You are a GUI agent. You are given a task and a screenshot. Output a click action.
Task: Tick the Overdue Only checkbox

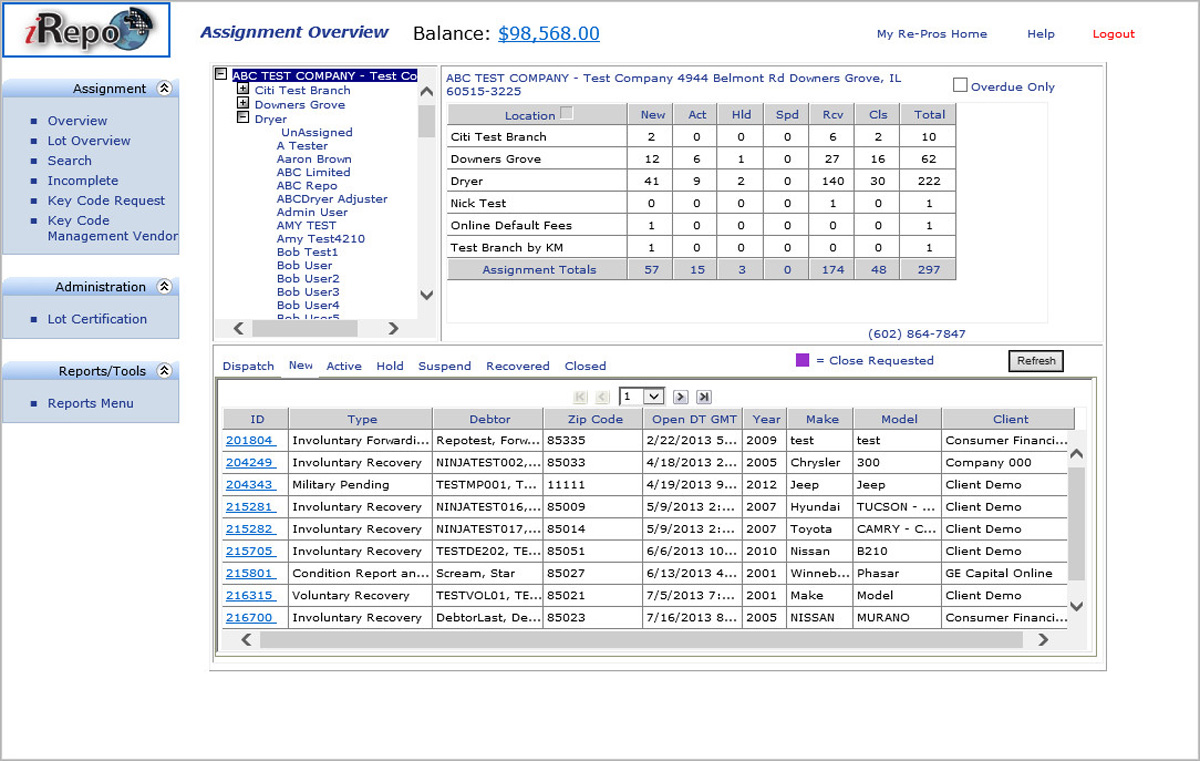click(960, 86)
